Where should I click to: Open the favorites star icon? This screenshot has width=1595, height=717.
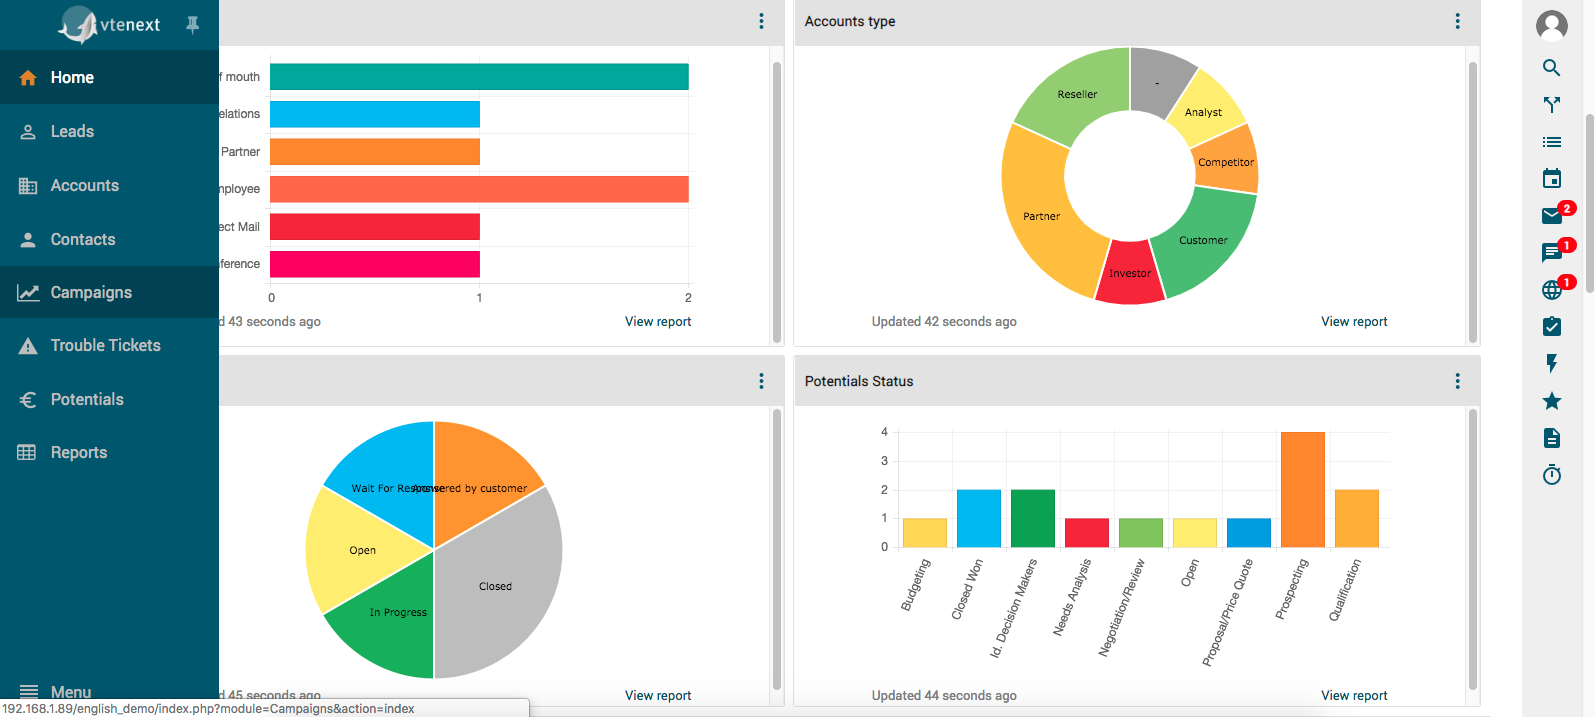click(x=1551, y=401)
